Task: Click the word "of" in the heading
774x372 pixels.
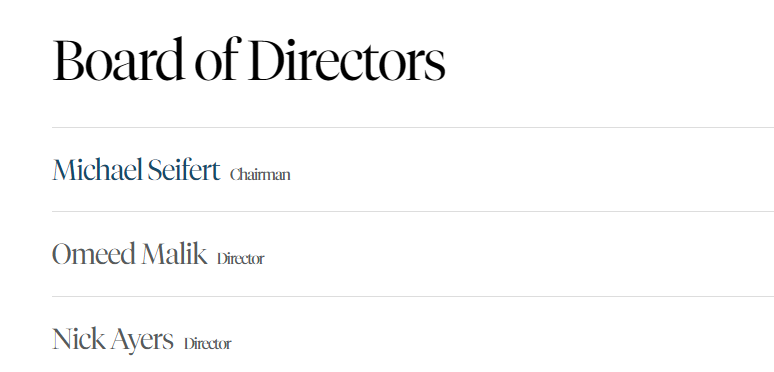Action: click(x=217, y=59)
